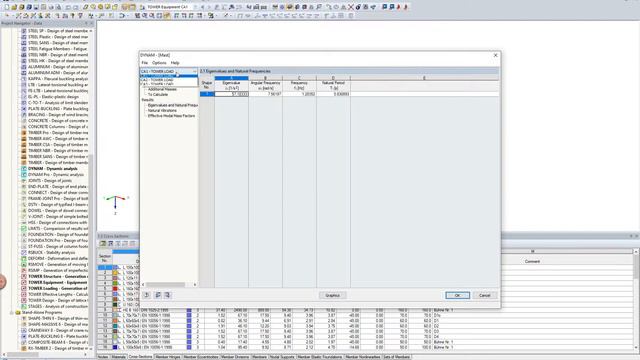Switch to the Member Hinges tab
Image resolution: width=640 pixels, height=360 pixels.
168,357
